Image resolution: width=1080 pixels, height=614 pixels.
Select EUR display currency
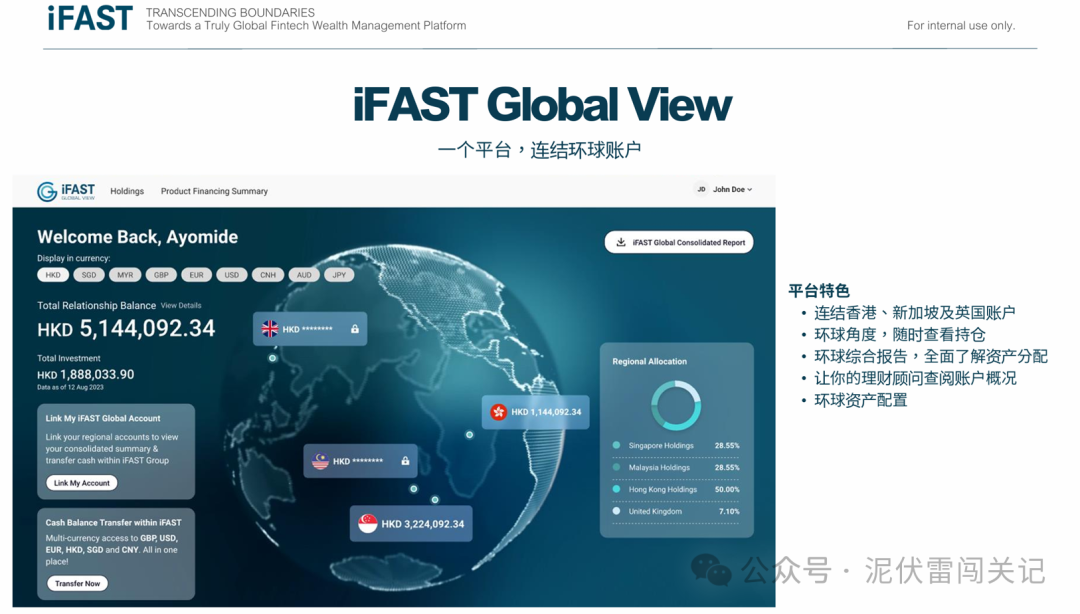(x=196, y=275)
